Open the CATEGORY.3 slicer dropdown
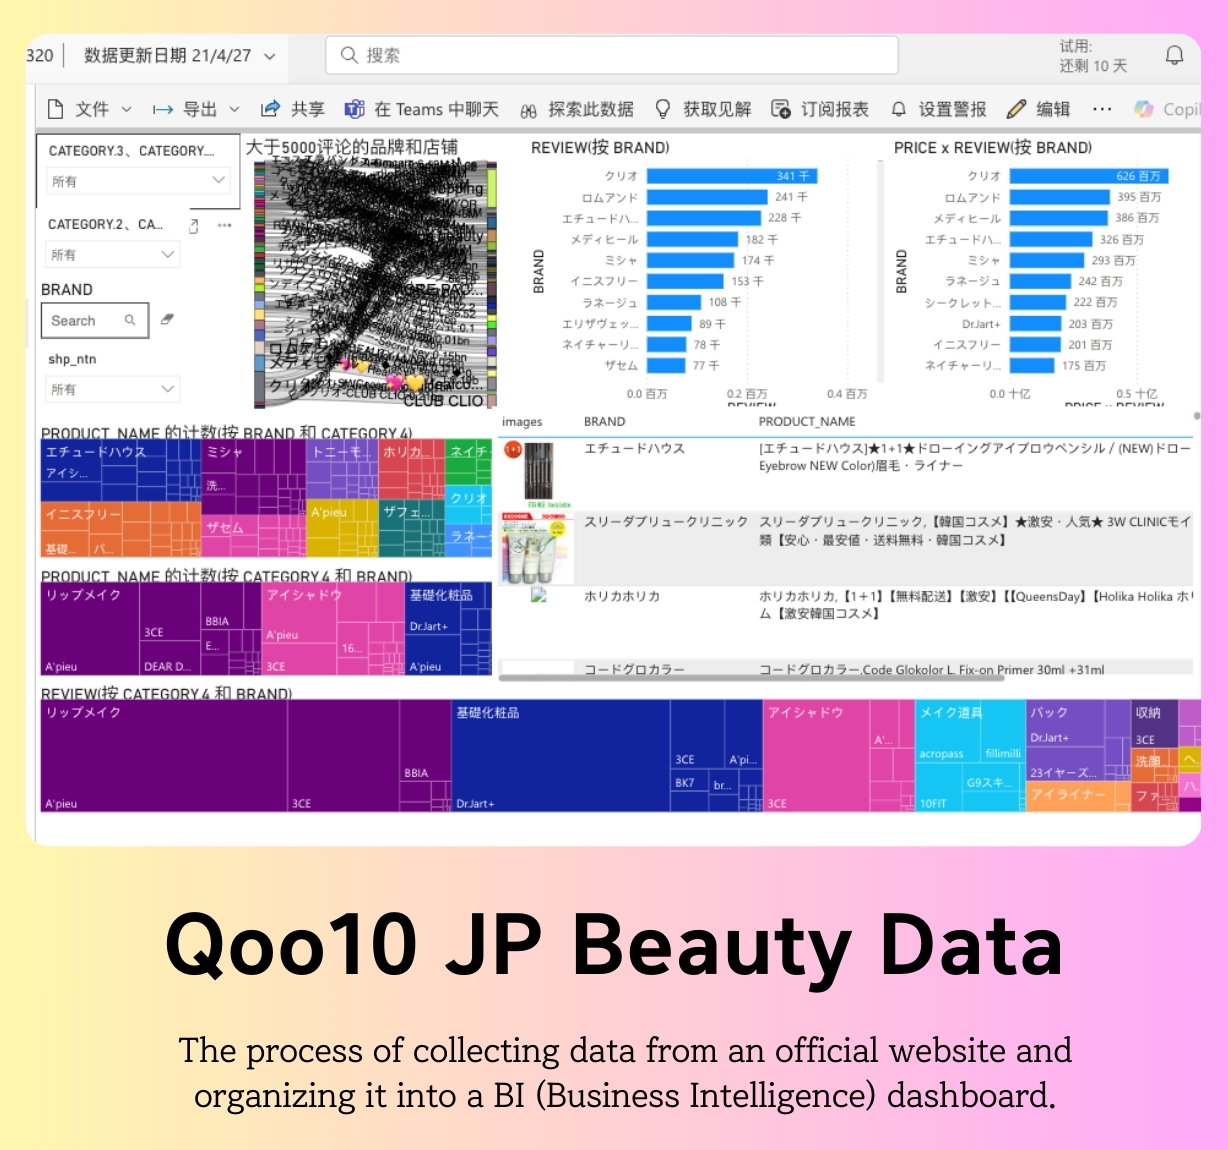This screenshot has width=1228, height=1150. coord(139,181)
